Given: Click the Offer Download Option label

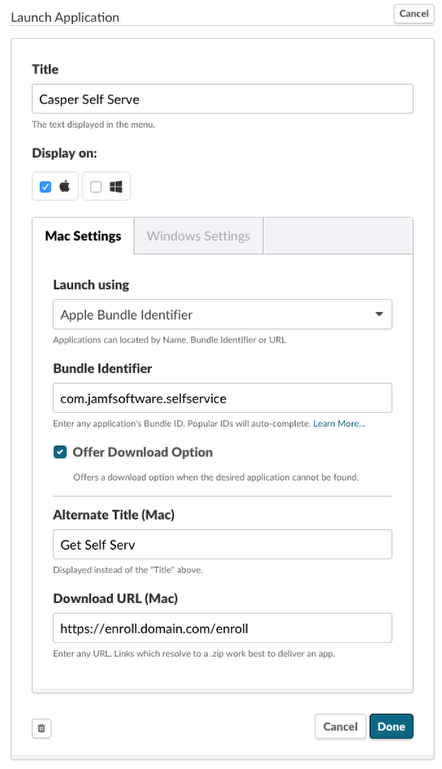Looking at the screenshot, I should tap(143, 452).
